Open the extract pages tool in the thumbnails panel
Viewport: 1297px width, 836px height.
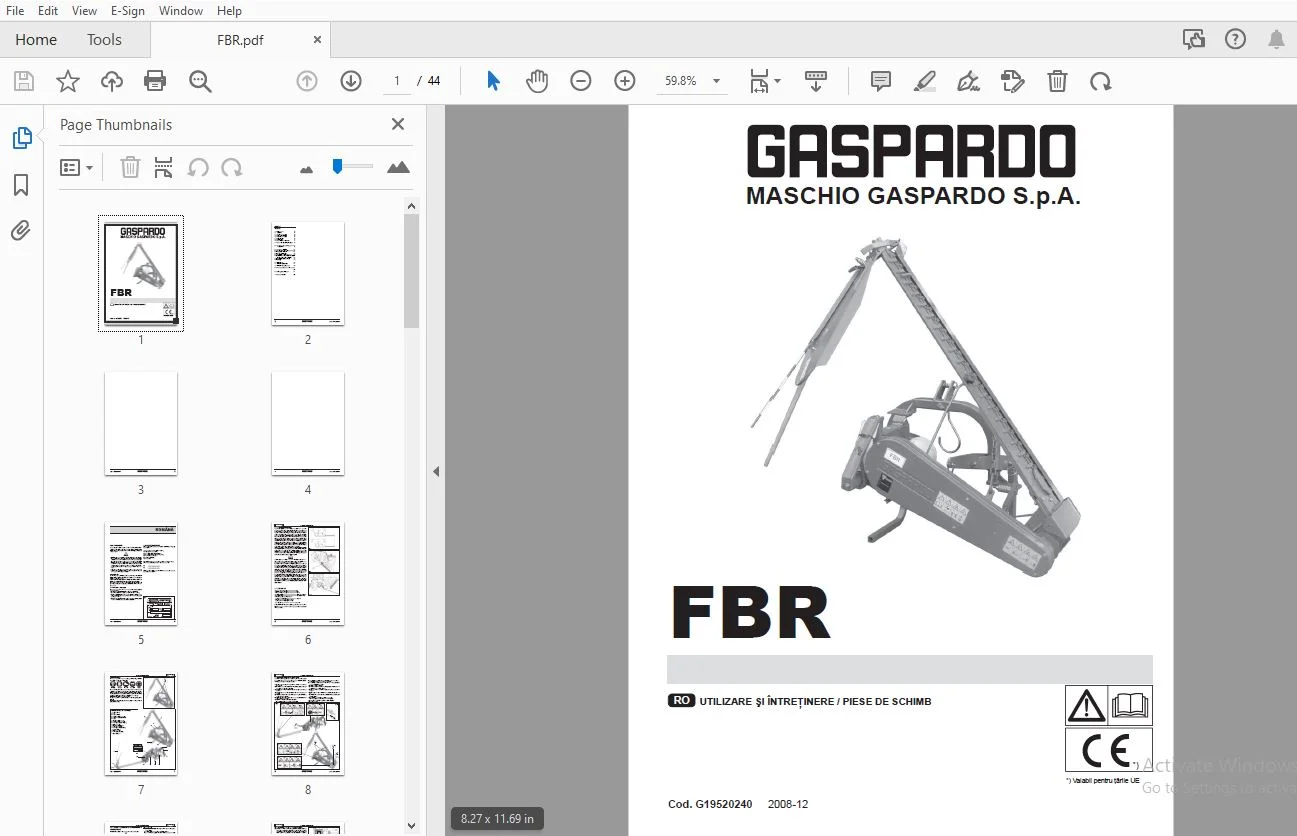(x=164, y=167)
